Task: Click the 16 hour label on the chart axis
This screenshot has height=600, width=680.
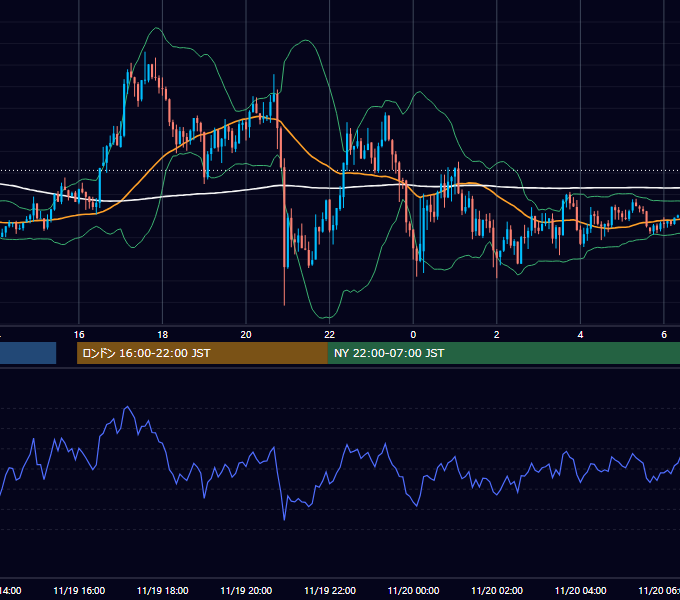Action: coord(79,335)
